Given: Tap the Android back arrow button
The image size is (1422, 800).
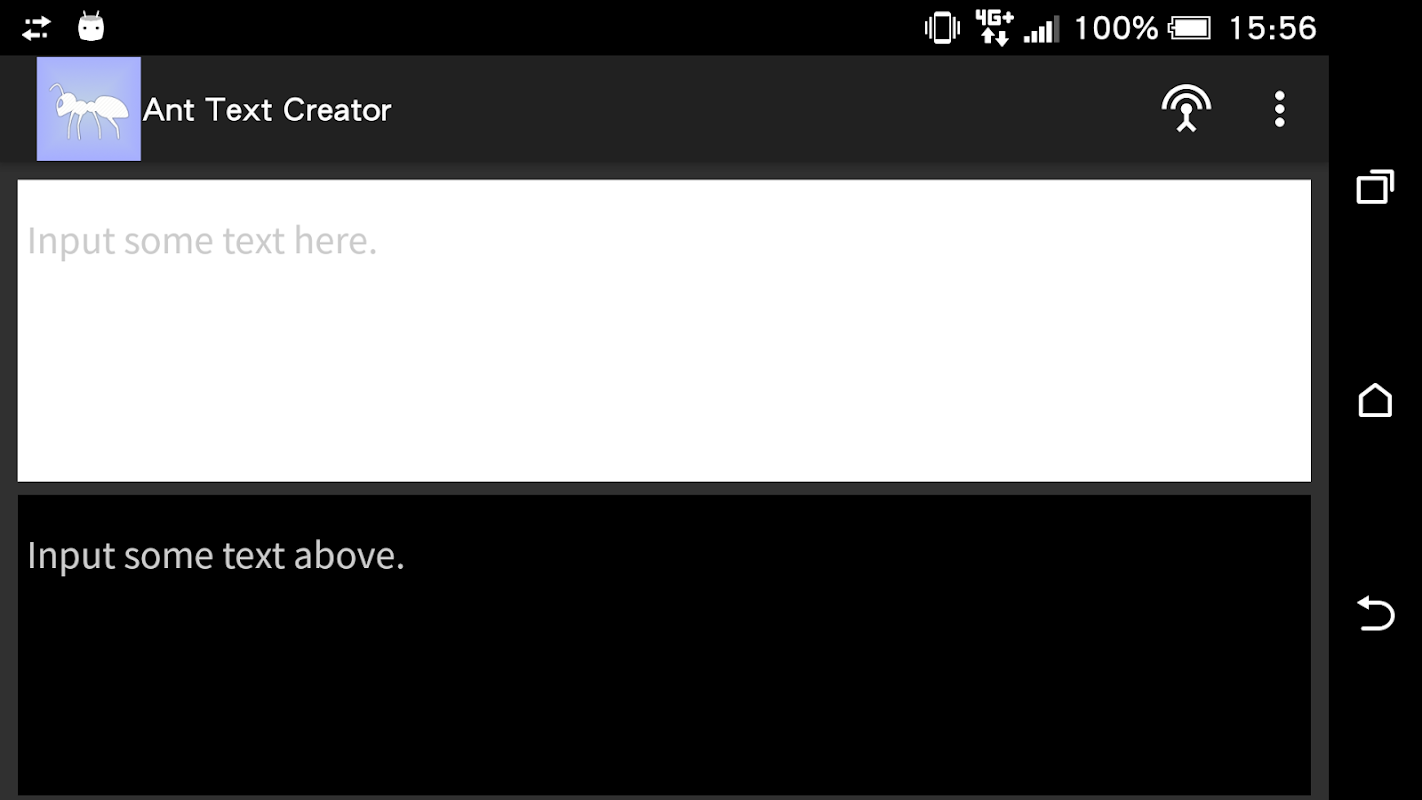Looking at the screenshot, I should coord(1375,613).
